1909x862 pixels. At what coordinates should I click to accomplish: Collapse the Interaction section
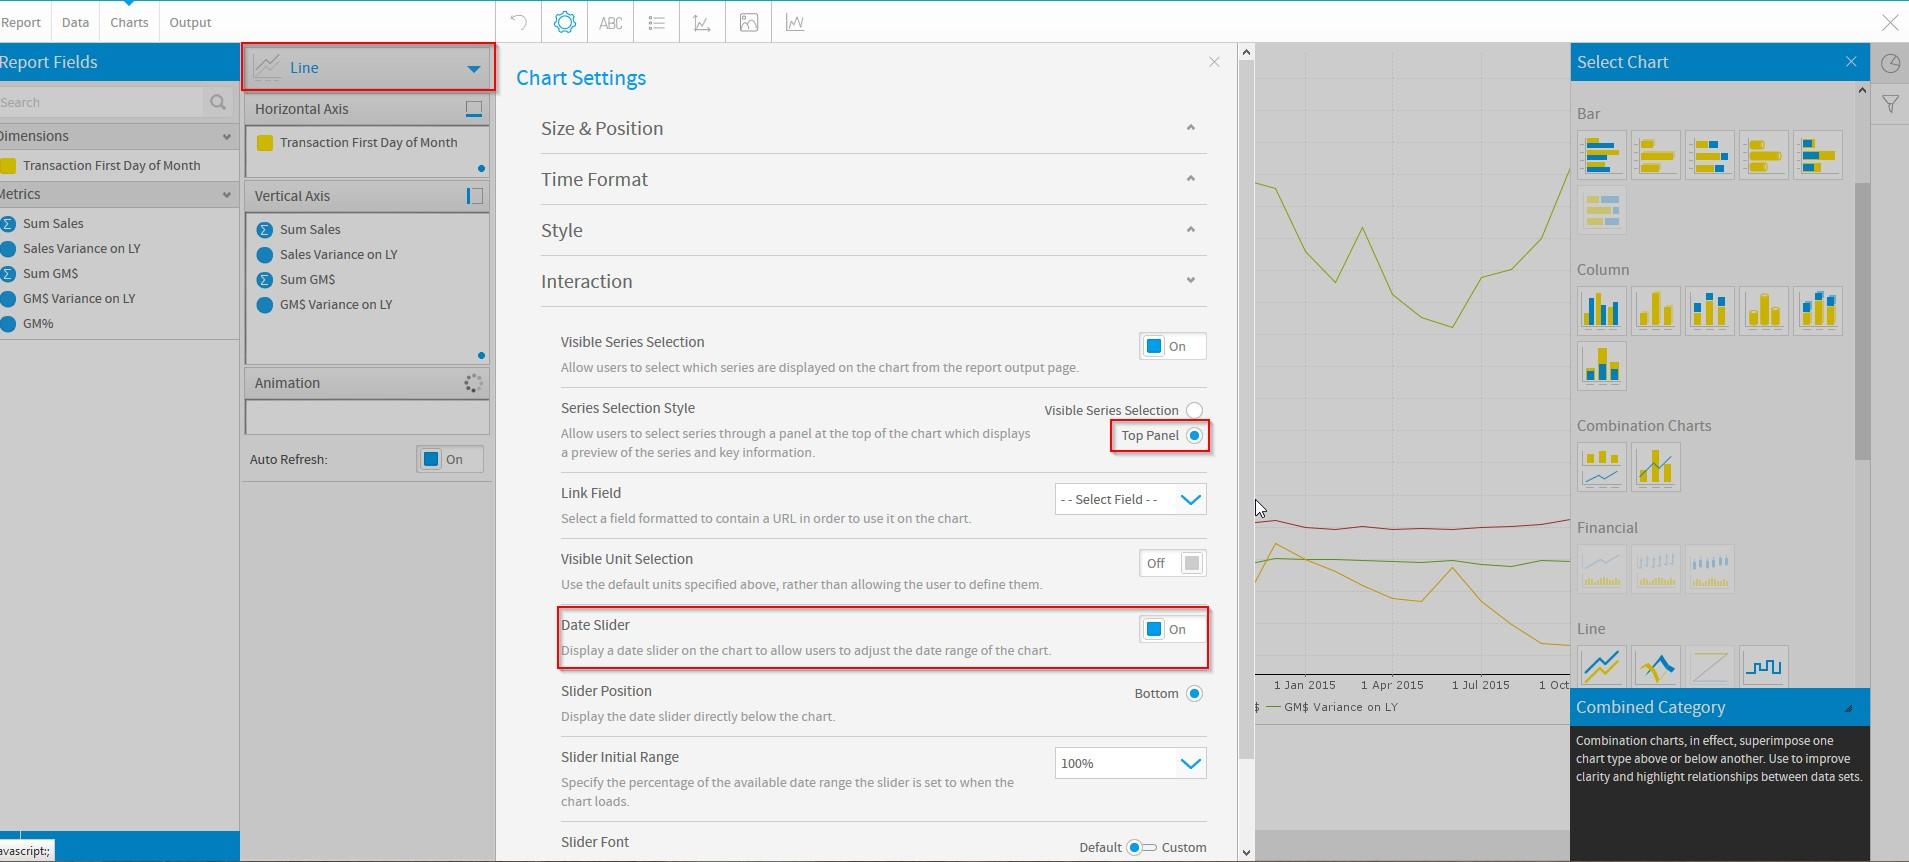(874, 281)
